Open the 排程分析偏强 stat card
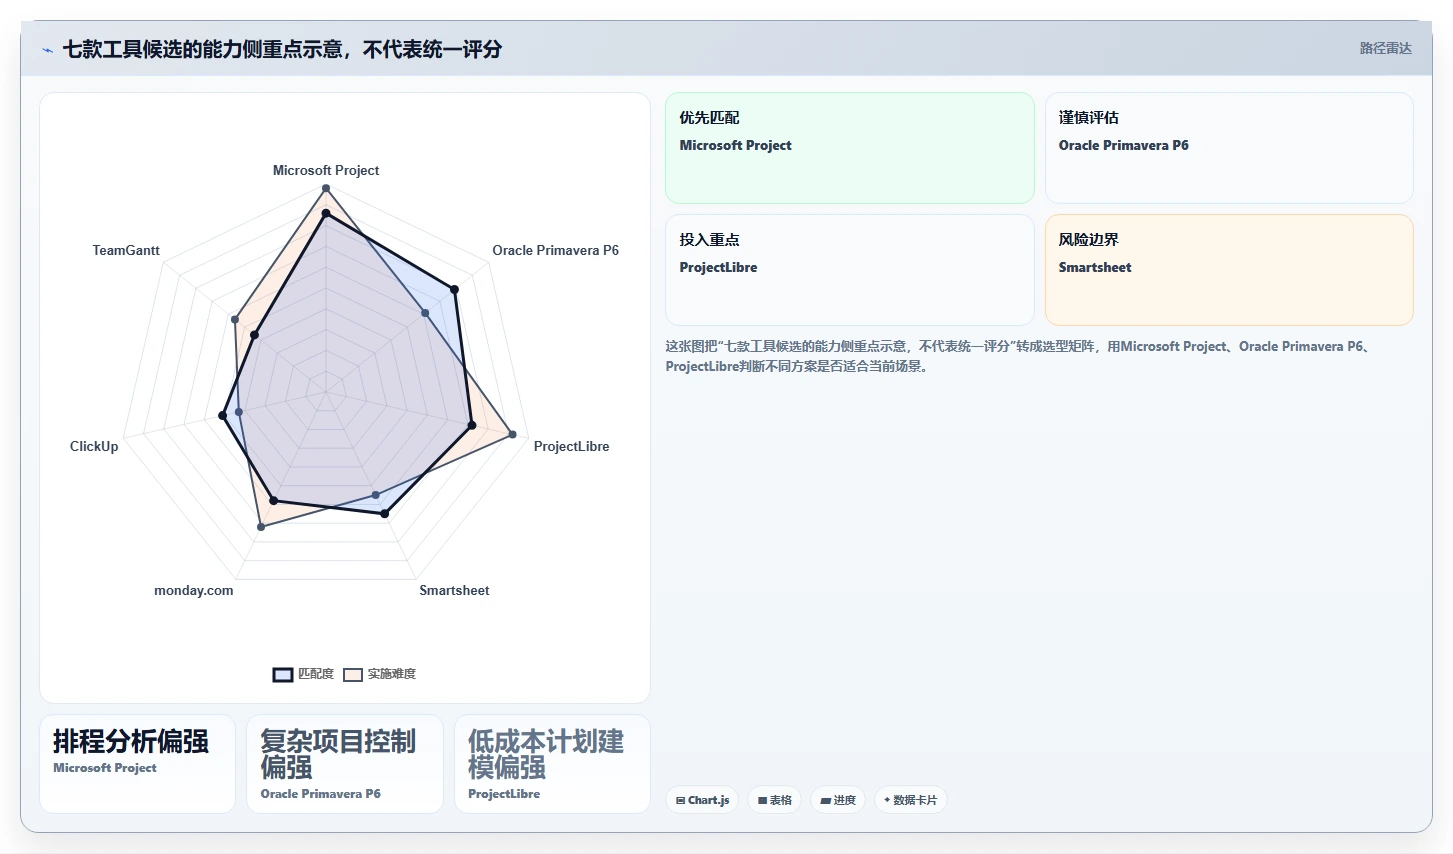 (137, 764)
